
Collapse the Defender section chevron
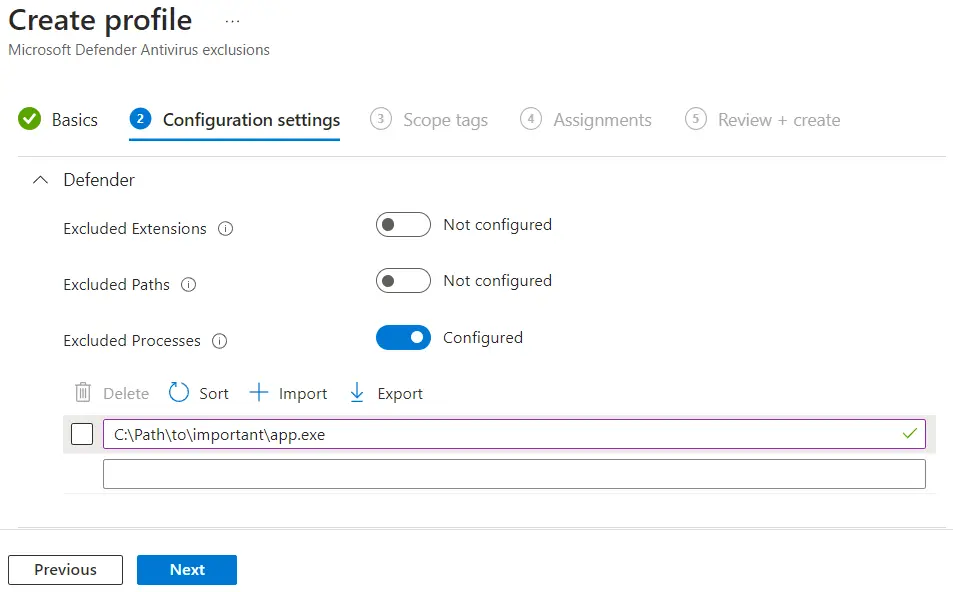point(41,180)
